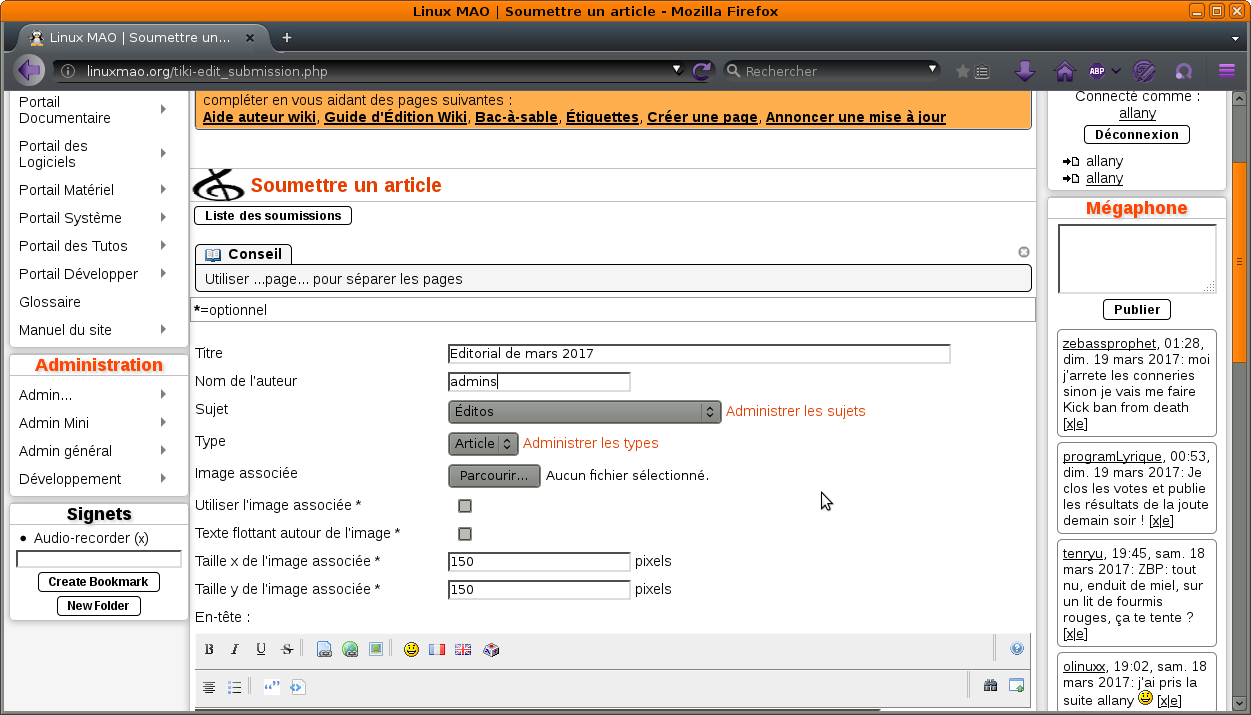Insert a quote block via toolbar icon
The image size is (1251, 715).
point(271,687)
